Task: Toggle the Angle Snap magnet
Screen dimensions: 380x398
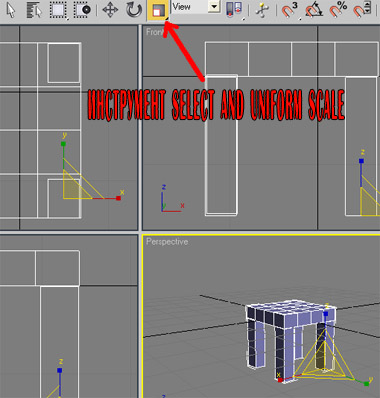Action: pos(314,10)
